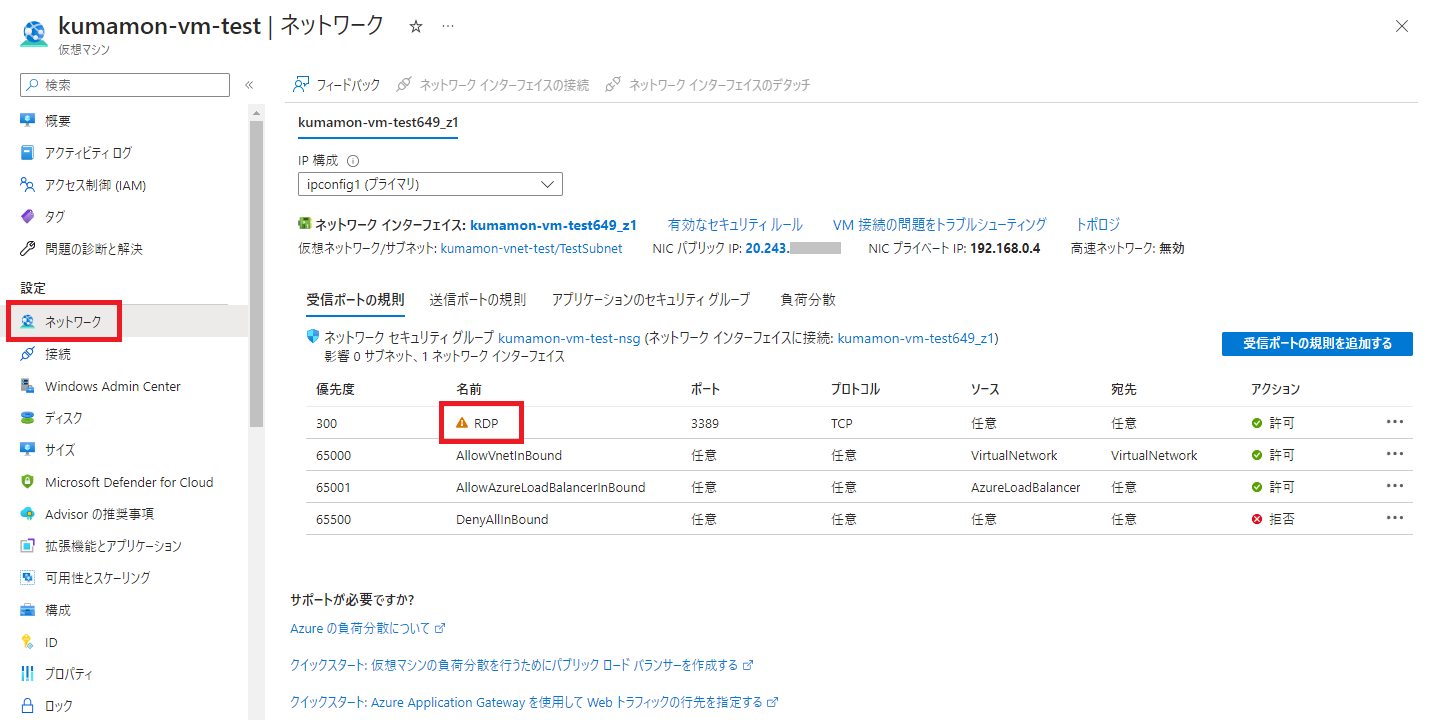1438x720 pixels.
Task: Select the タグ sidebar icon
Action: point(28,217)
